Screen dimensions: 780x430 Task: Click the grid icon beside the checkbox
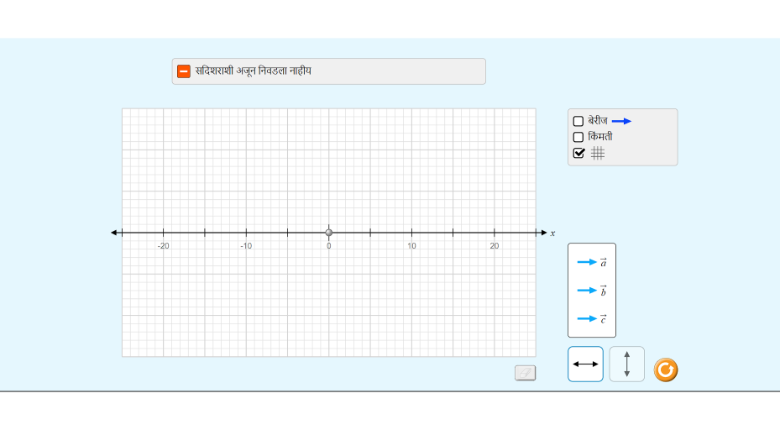coord(598,153)
